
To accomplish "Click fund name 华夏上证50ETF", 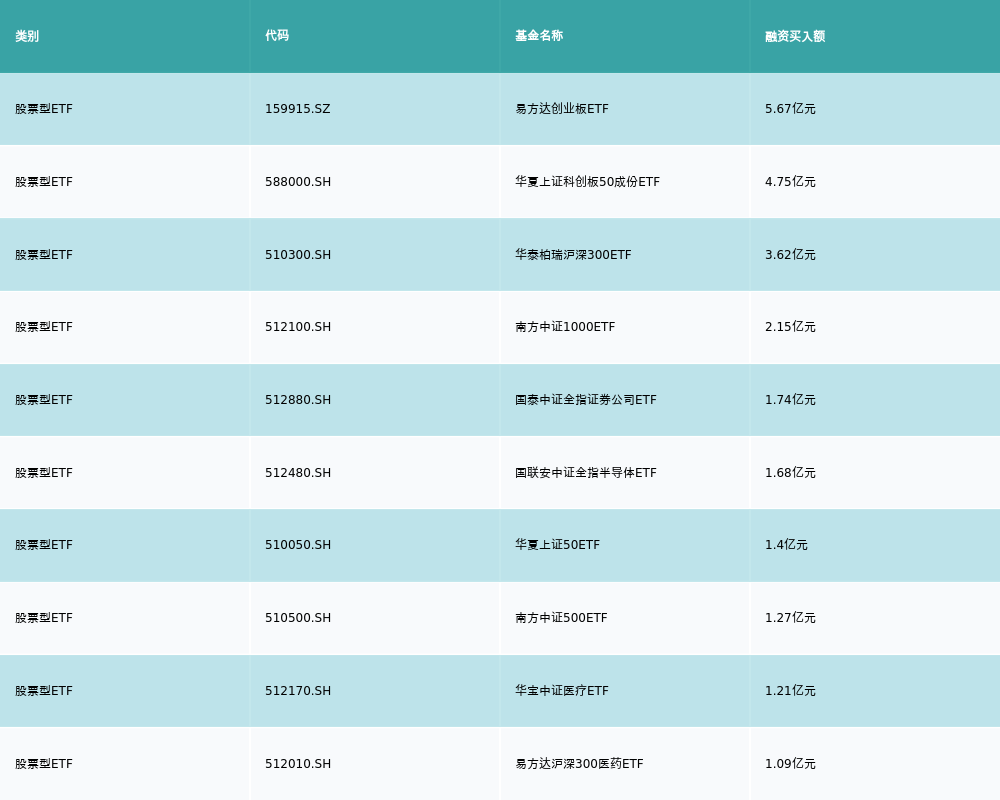I will coord(557,545).
